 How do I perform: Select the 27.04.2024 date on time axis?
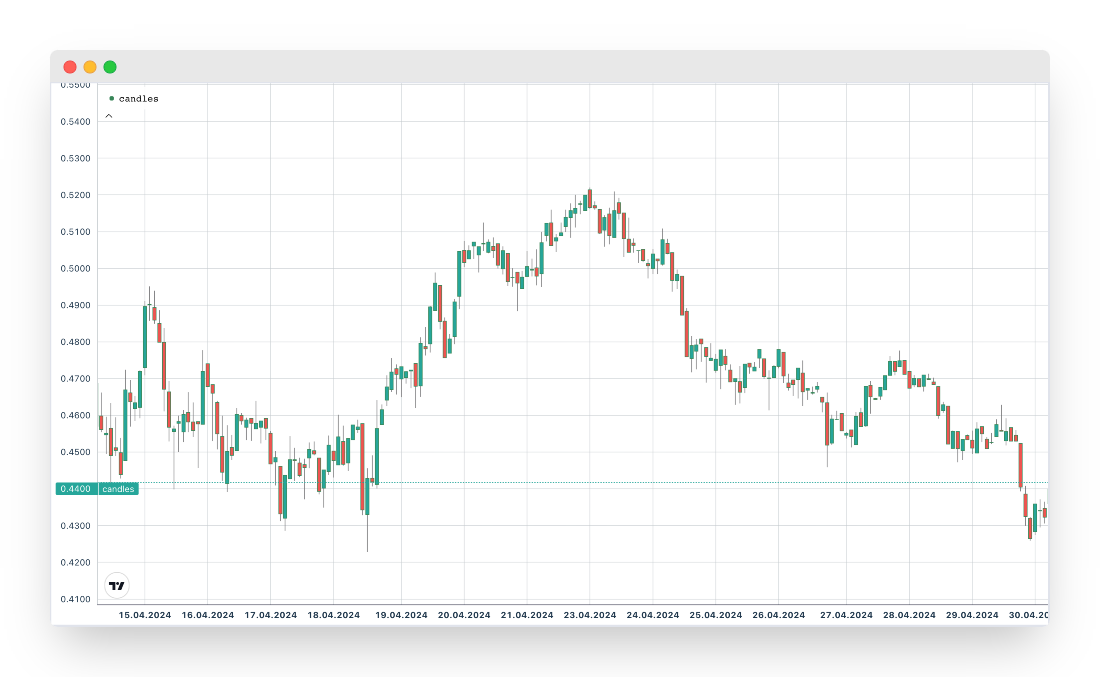pos(846,615)
